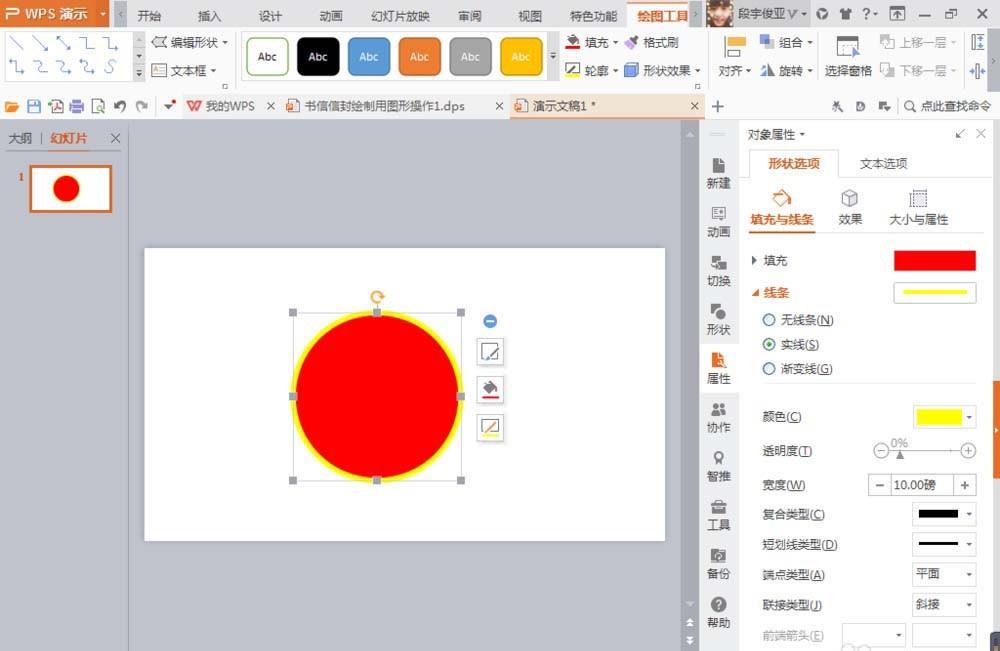This screenshot has width=1000, height=651.
Task: Click the 轮廓 outline icon in ribbon
Action: [572, 71]
